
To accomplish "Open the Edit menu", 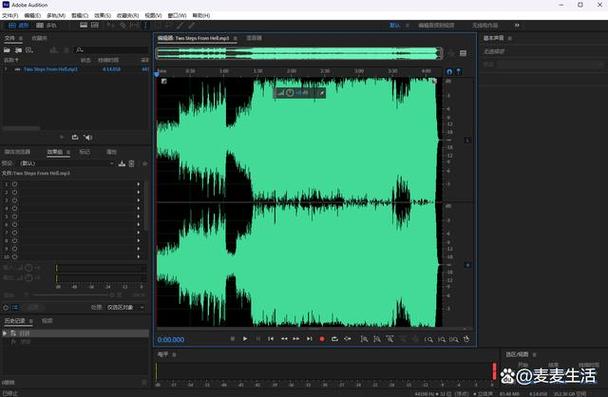I will (x=32, y=16).
